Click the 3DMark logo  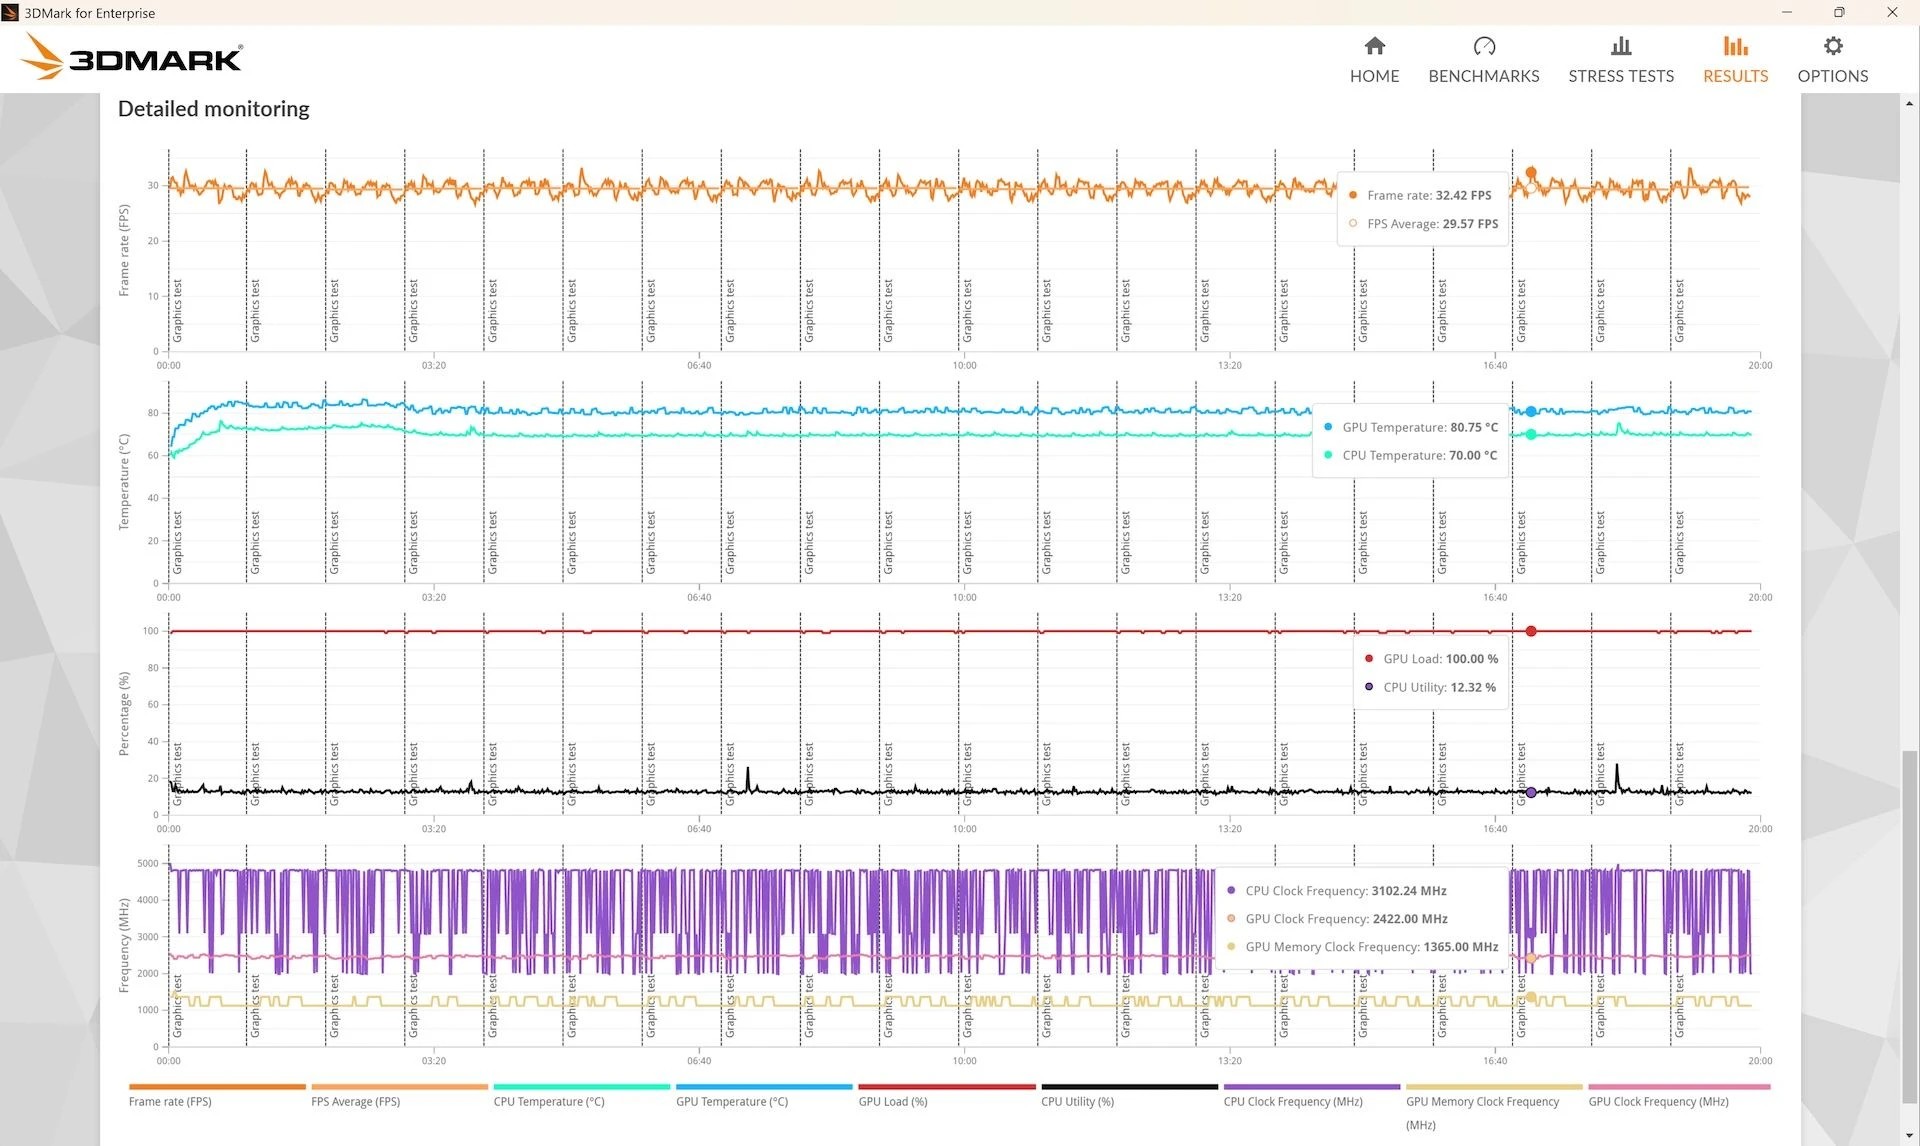click(131, 58)
